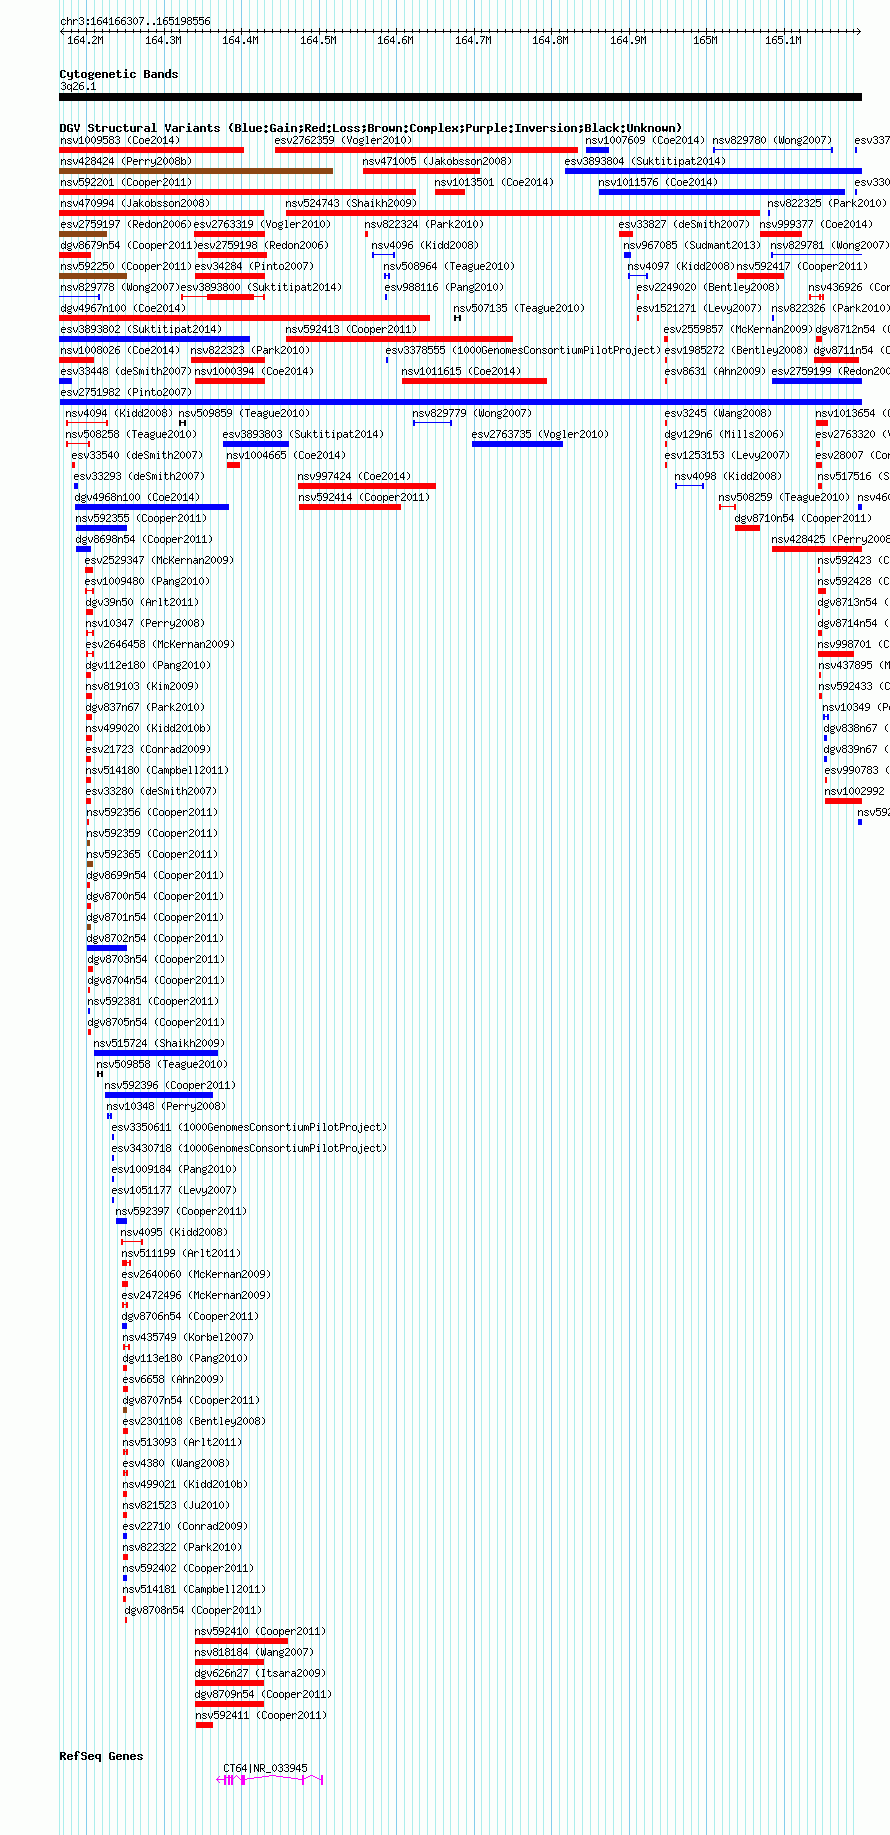890x1835 pixels.
Task: Open esv3430718 (1000GenomesConsortiumPilotProject) variant
Action: [249, 1148]
